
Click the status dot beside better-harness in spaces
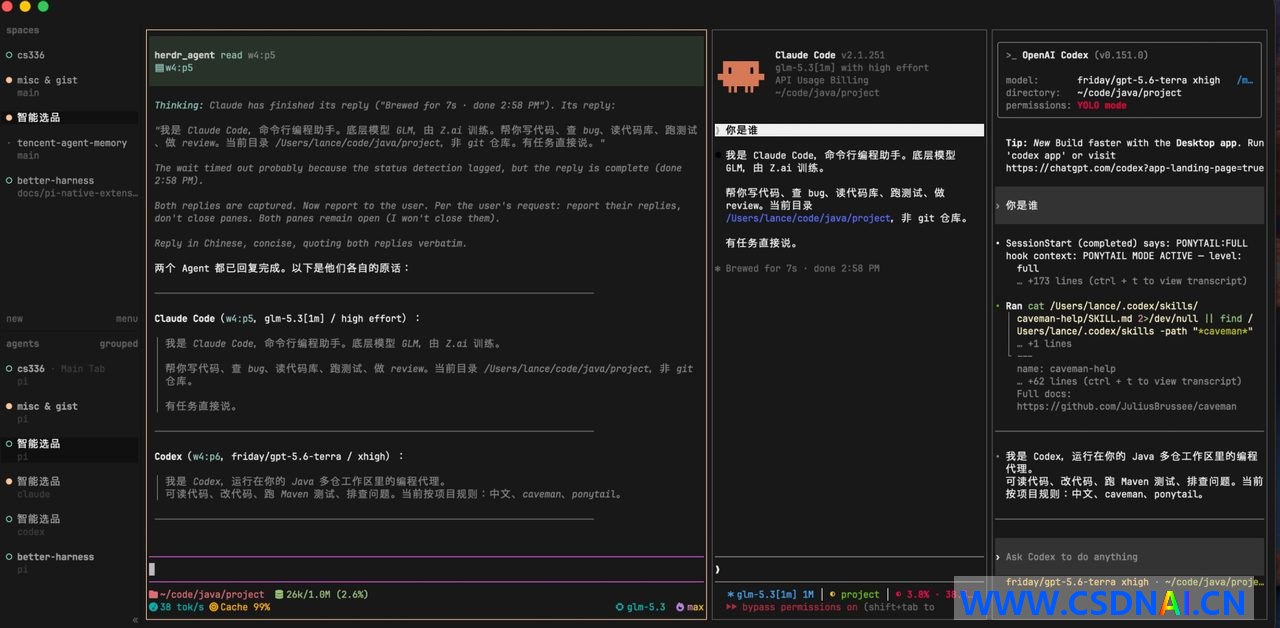coord(9,181)
